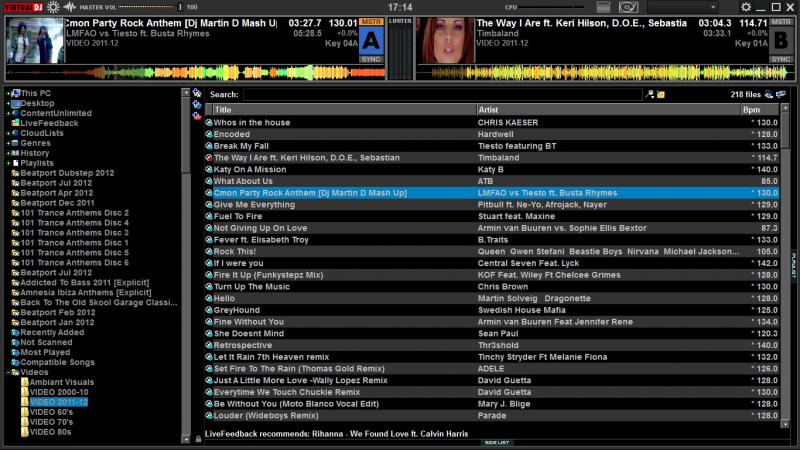Select Recently Added filter folder
The height and width of the screenshot is (450, 800).
tap(48, 332)
